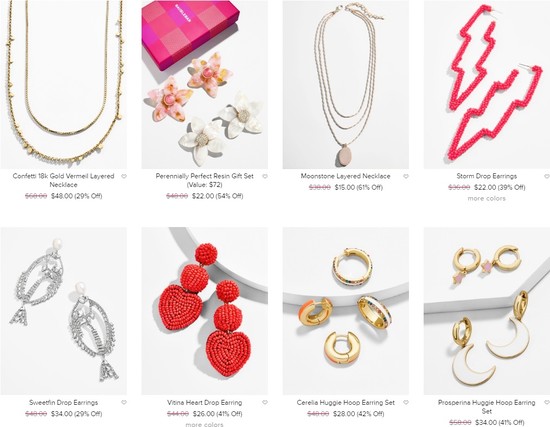Image resolution: width=550 pixels, height=427 pixels.
Task: Show more colors for Storm Drop Earrings
Action: 487,199
